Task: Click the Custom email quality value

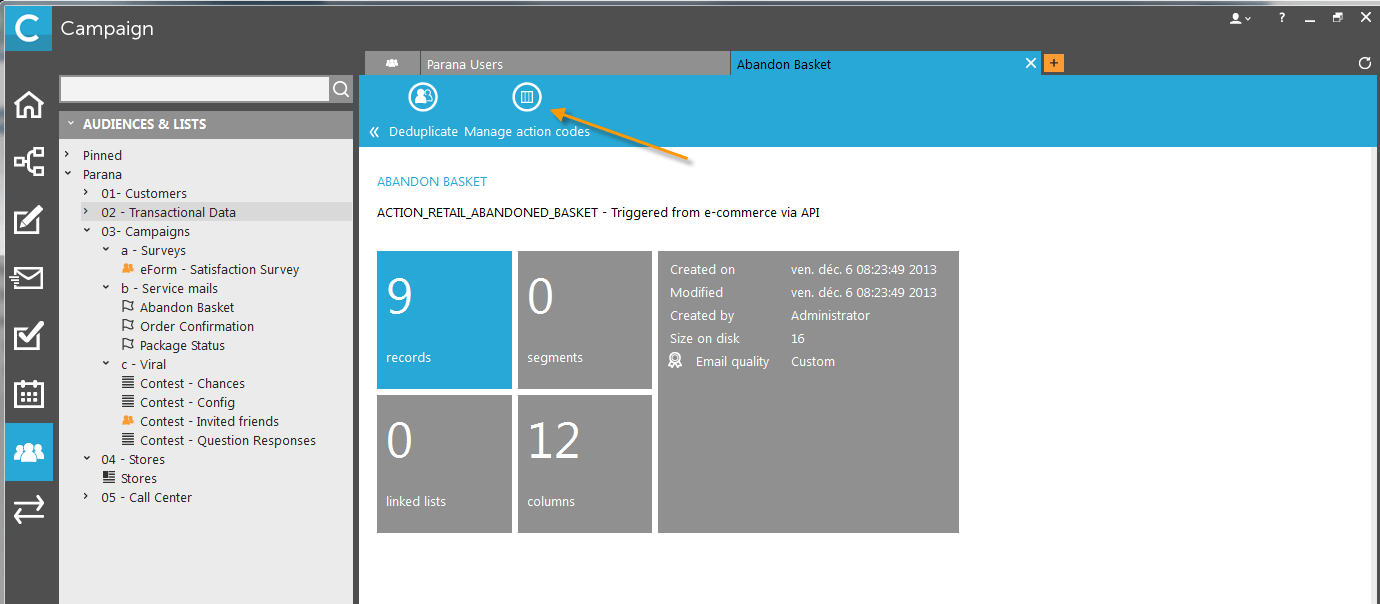Action: pyautogui.click(x=813, y=361)
